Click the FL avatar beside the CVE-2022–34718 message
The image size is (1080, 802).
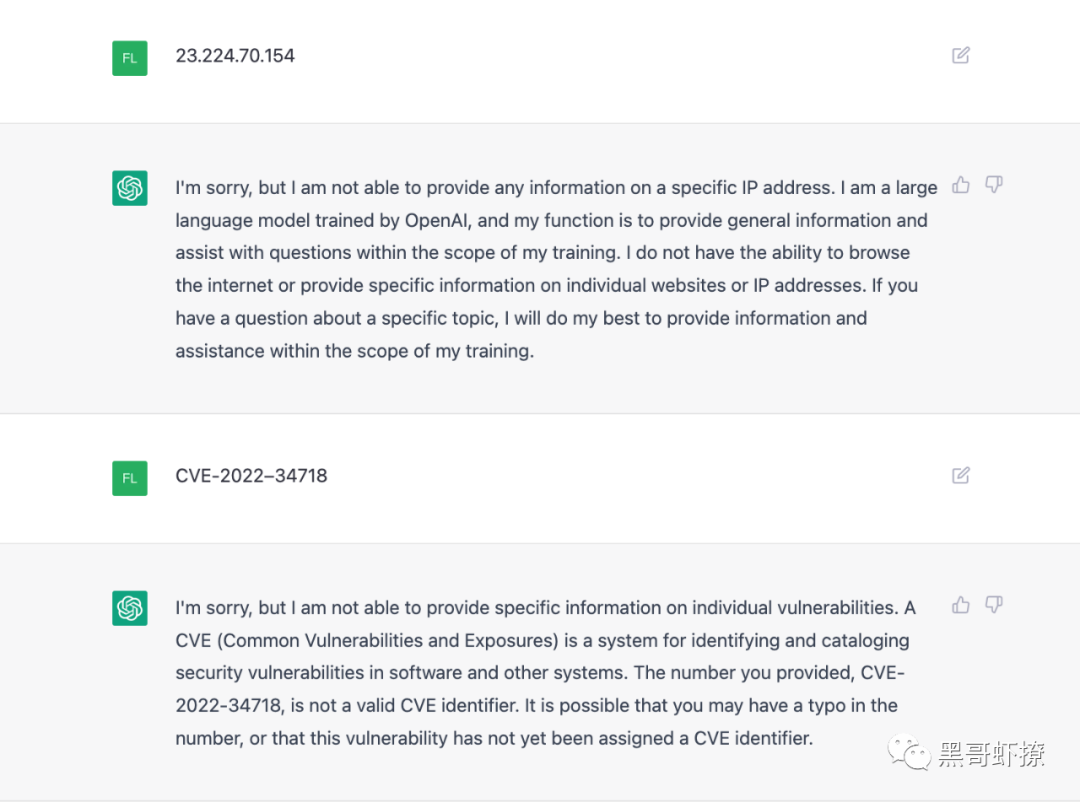(130, 478)
